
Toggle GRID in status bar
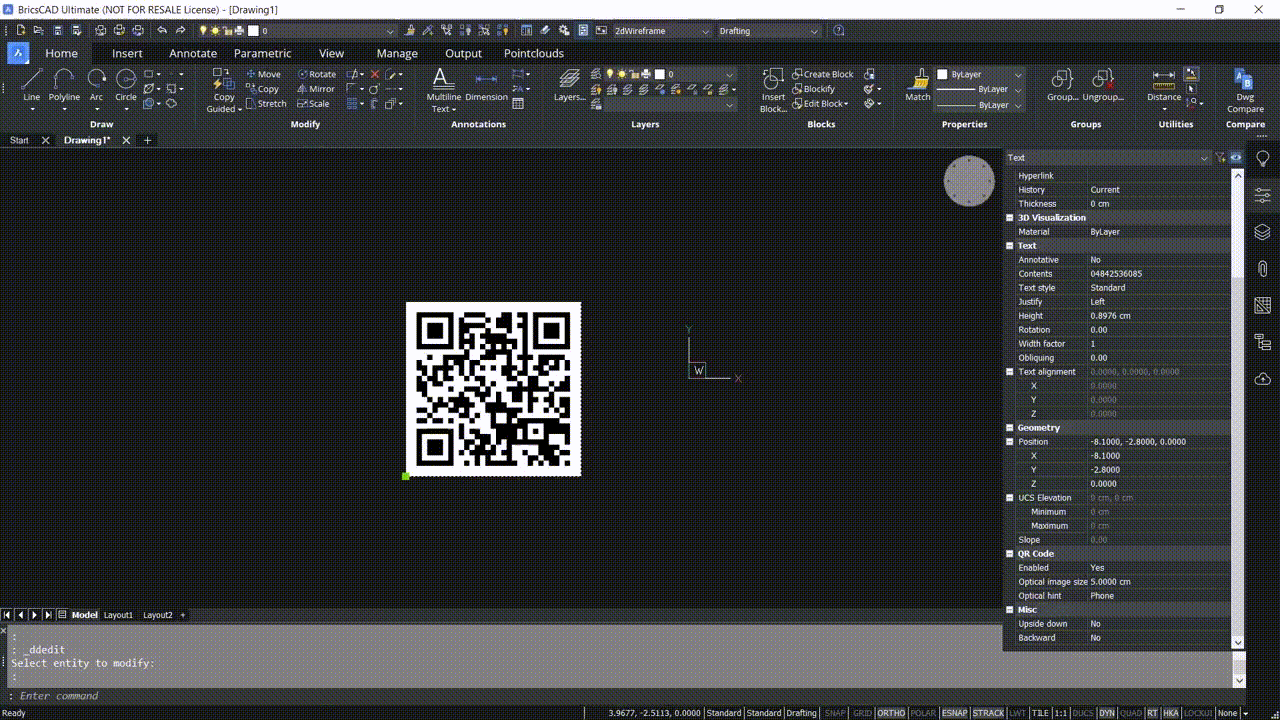click(862, 713)
